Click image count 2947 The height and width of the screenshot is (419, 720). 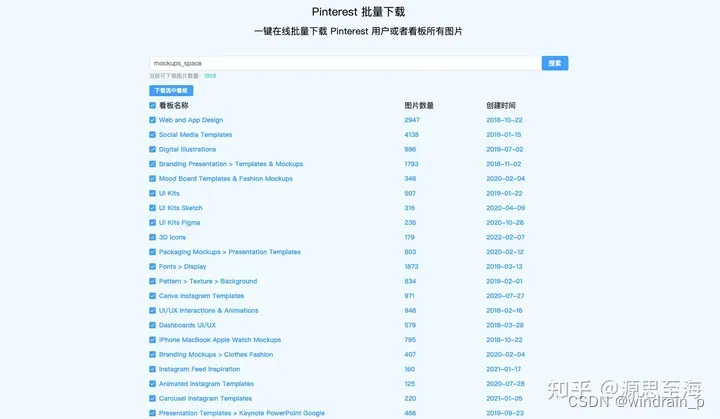[412, 120]
